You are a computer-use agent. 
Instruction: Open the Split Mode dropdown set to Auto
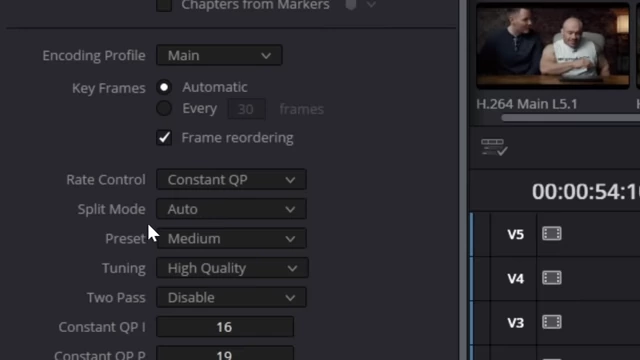[x=231, y=209]
